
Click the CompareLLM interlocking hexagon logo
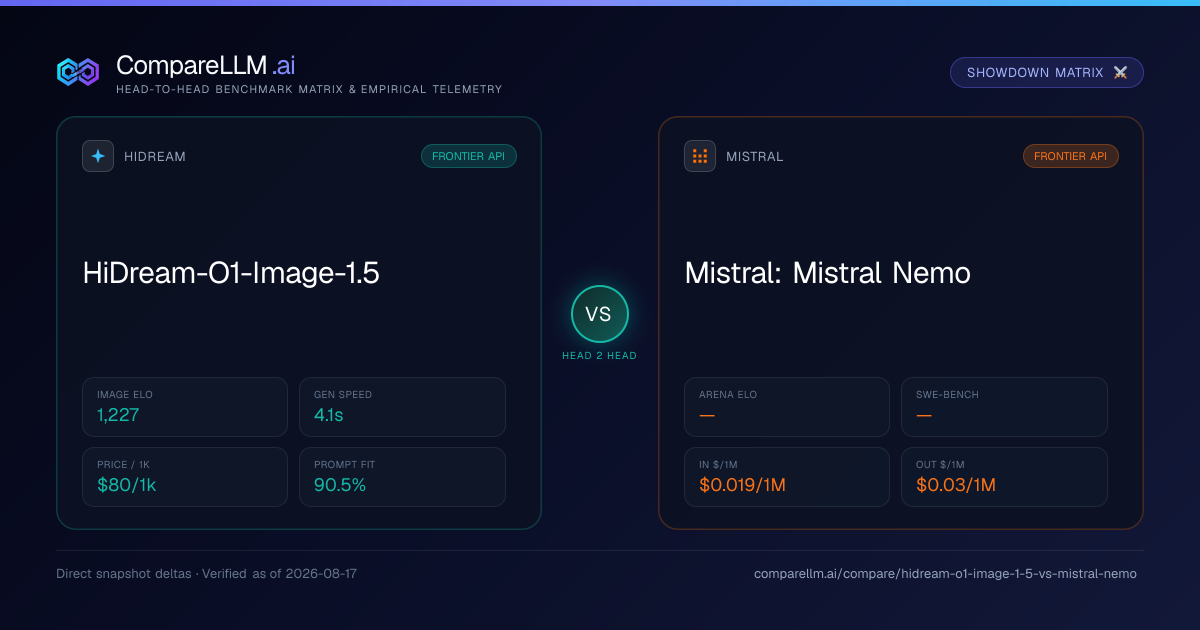click(x=78, y=72)
